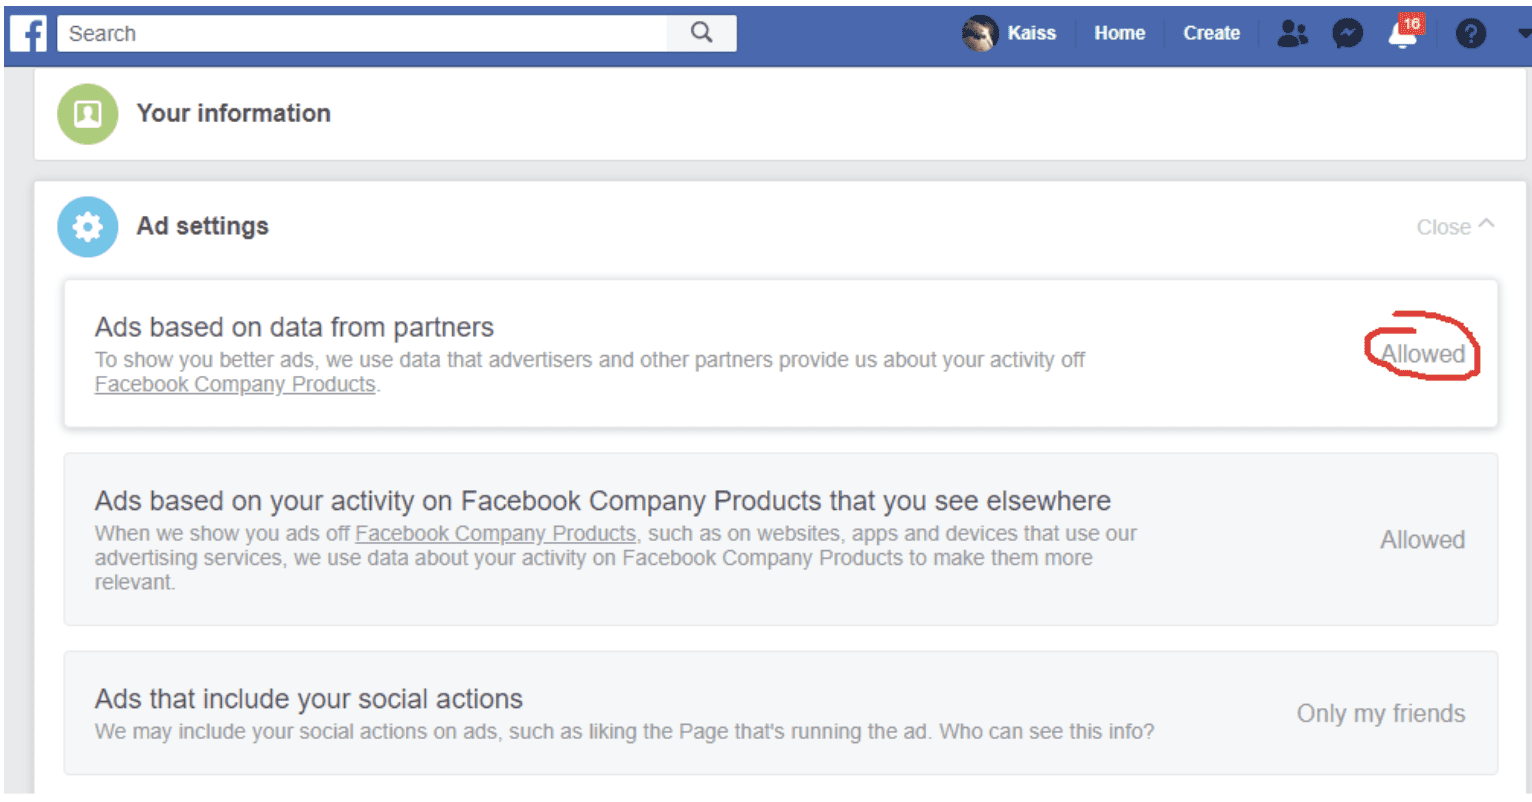Open the Kaiss profile link
Screen dimensions: 1532x802
(x=1031, y=33)
